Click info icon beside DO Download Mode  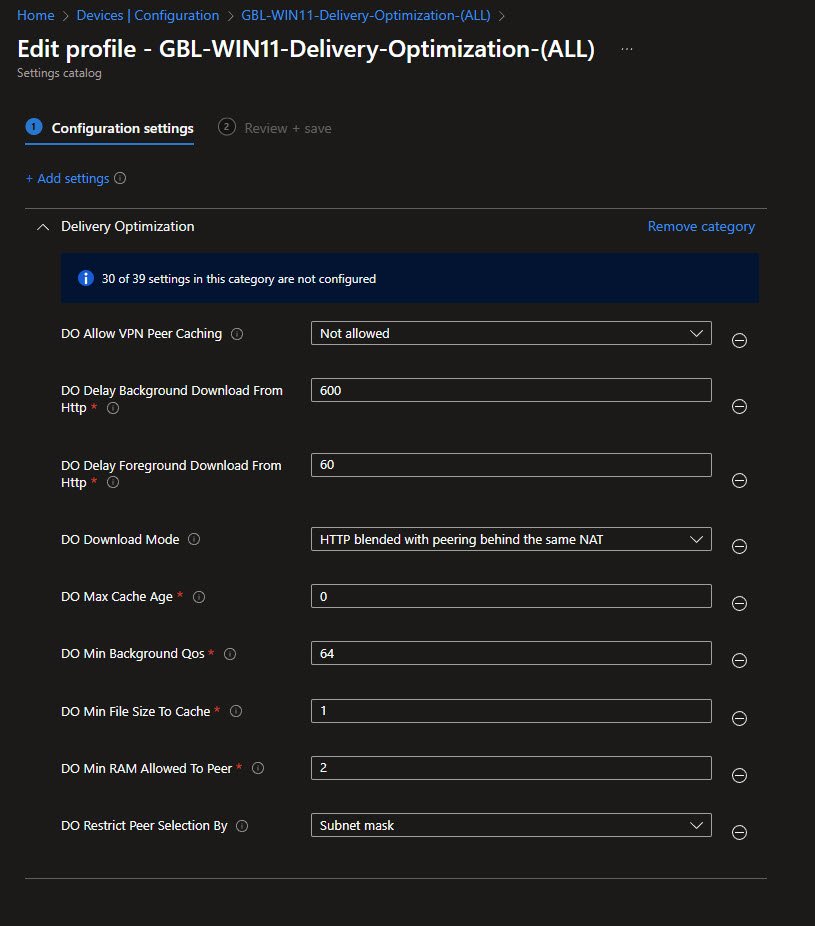point(194,539)
